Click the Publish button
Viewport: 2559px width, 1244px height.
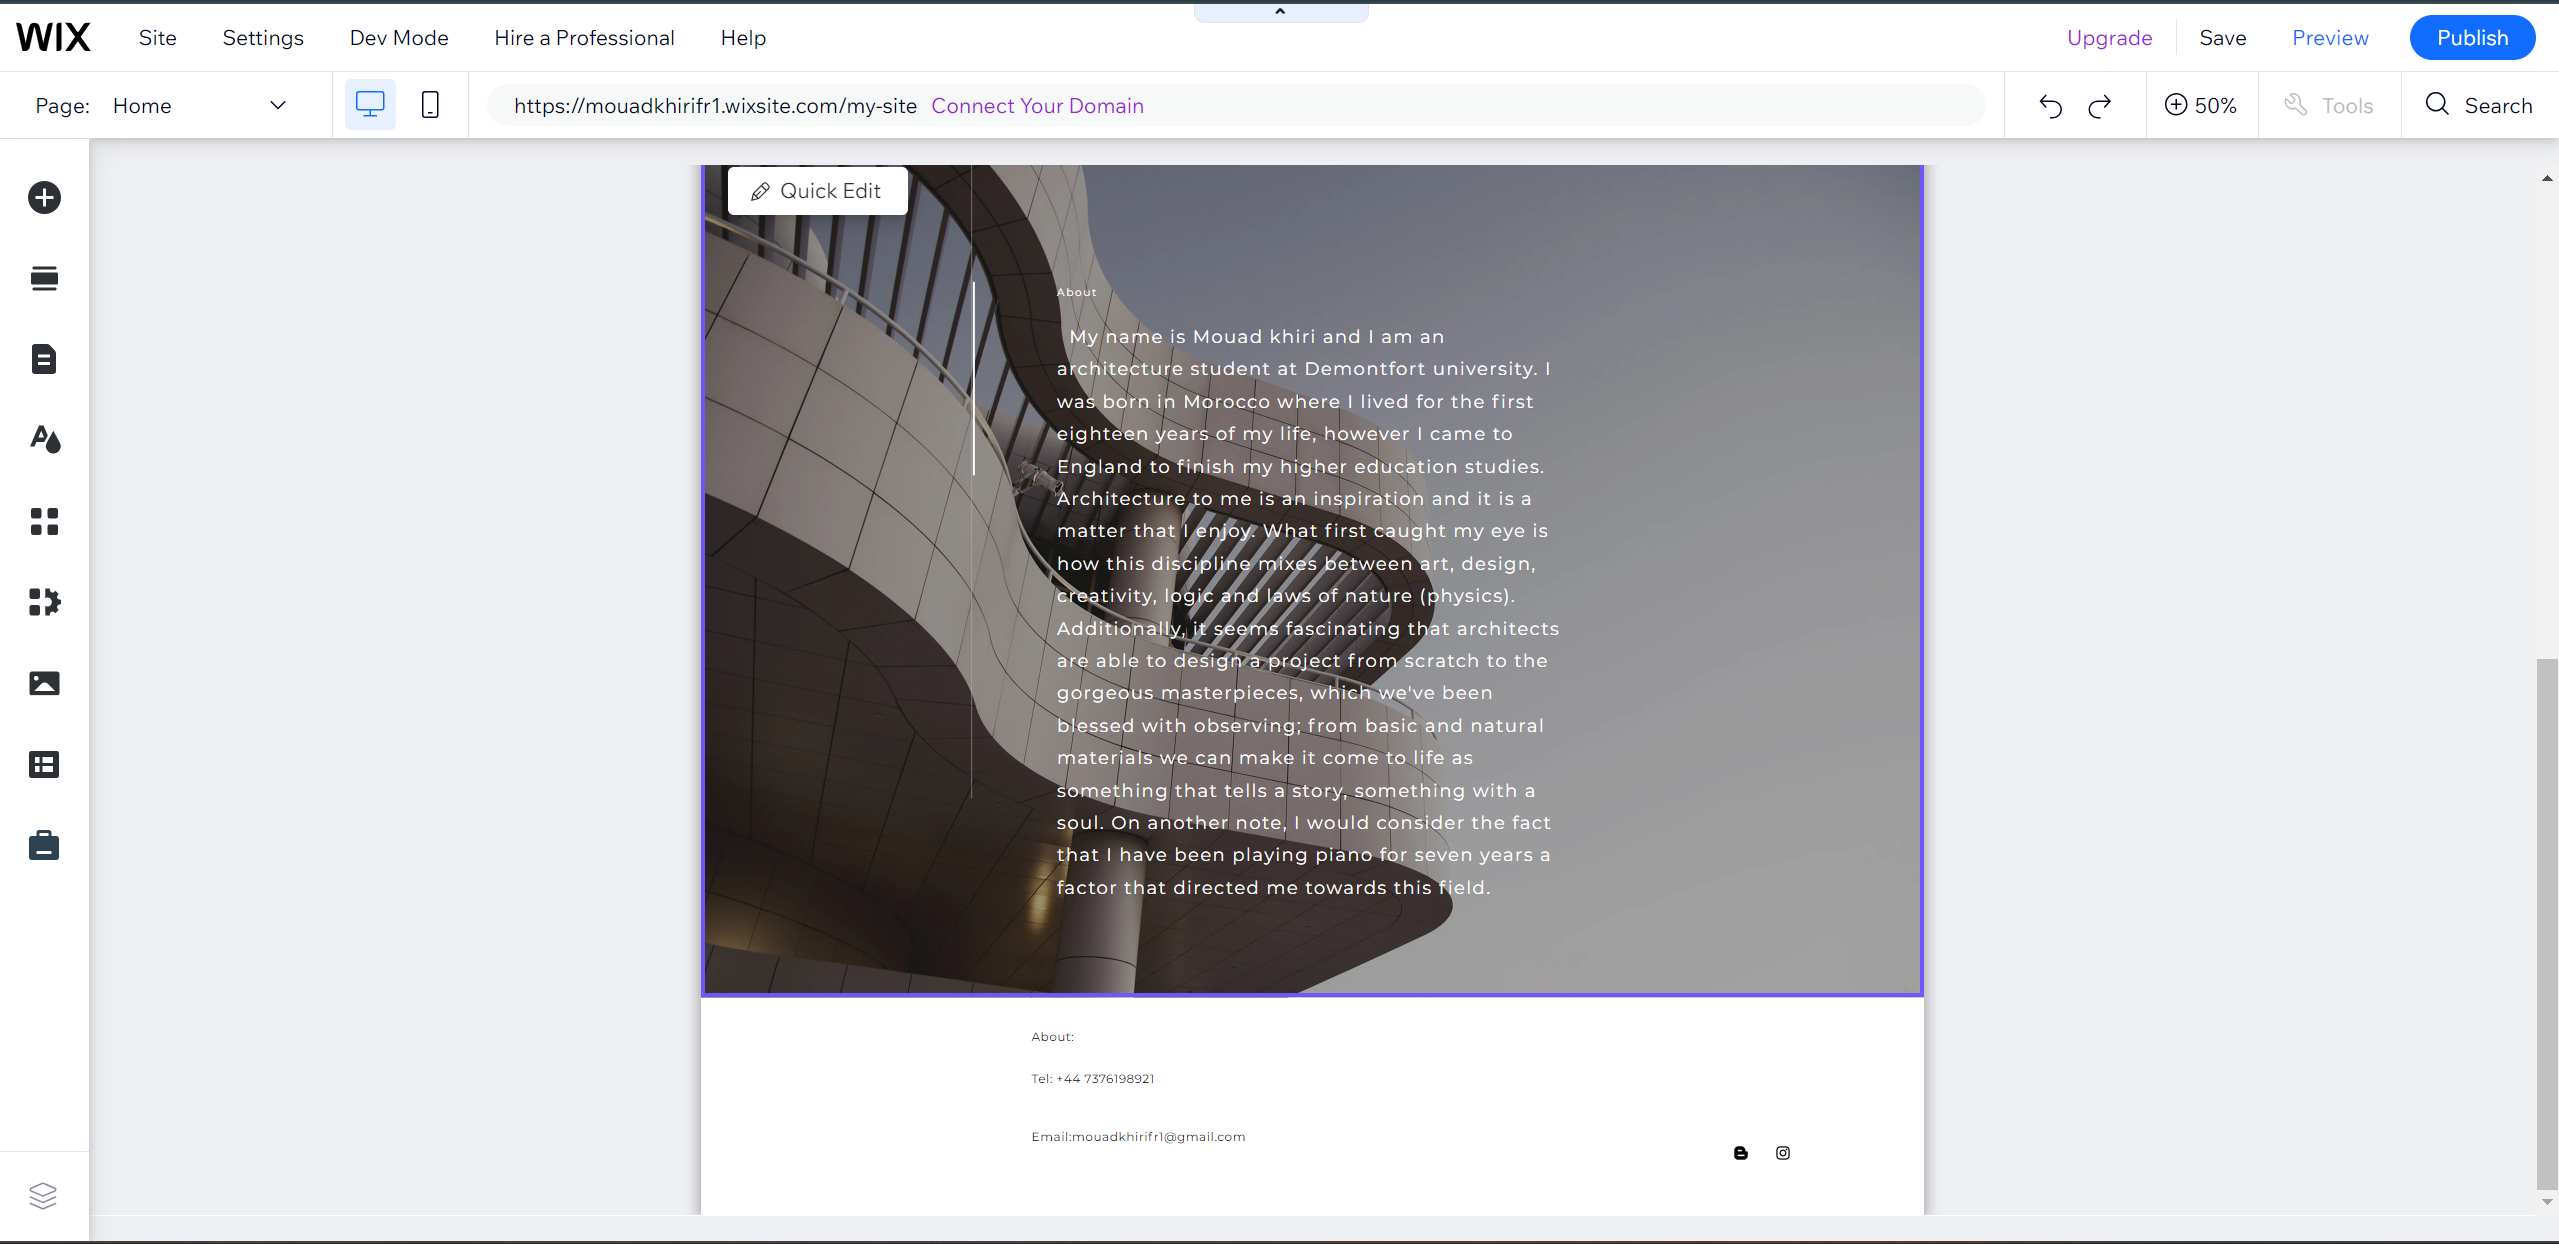(2472, 38)
